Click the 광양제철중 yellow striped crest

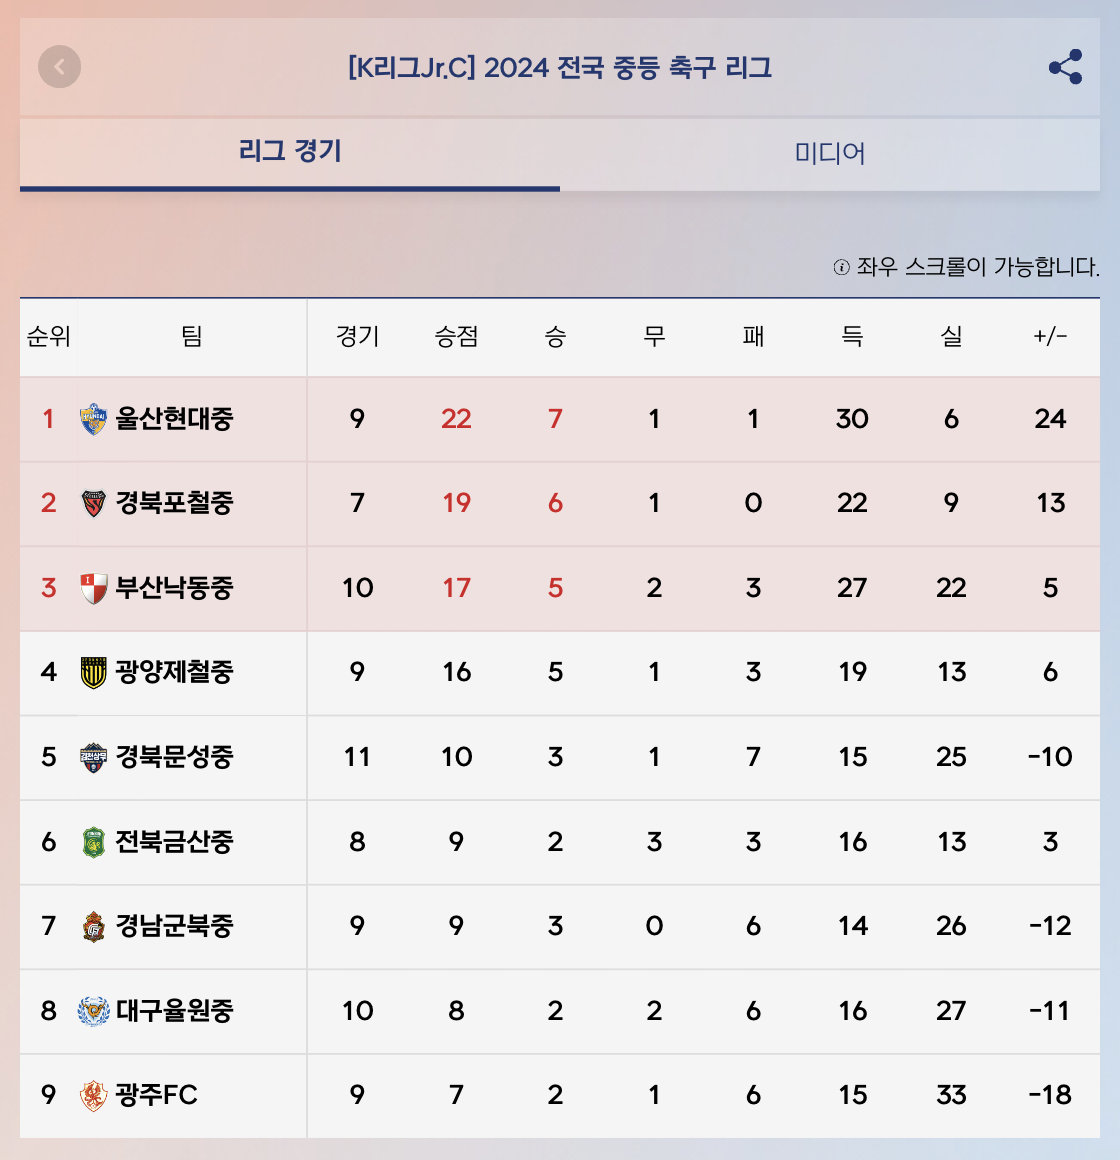(x=93, y=672)
